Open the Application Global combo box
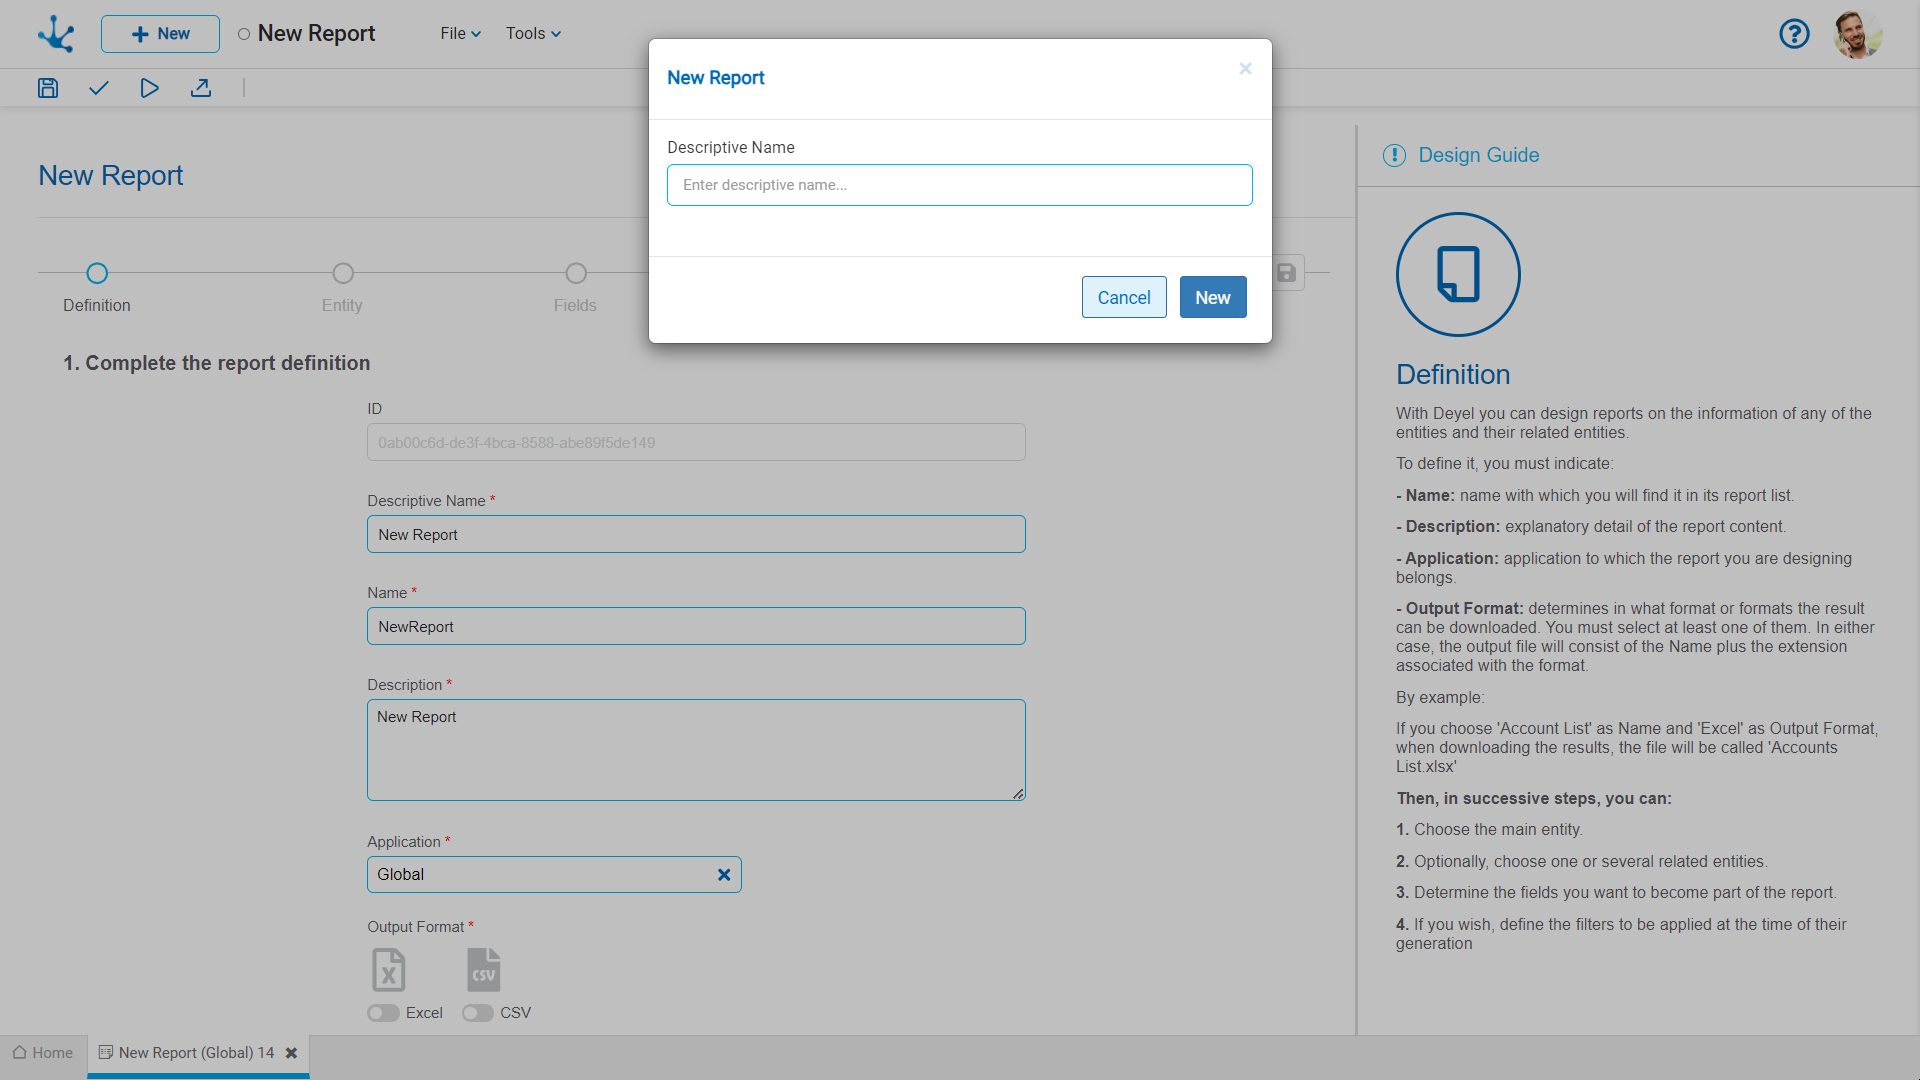The height and width of the screenshot is (1080, 1920). 540,875
